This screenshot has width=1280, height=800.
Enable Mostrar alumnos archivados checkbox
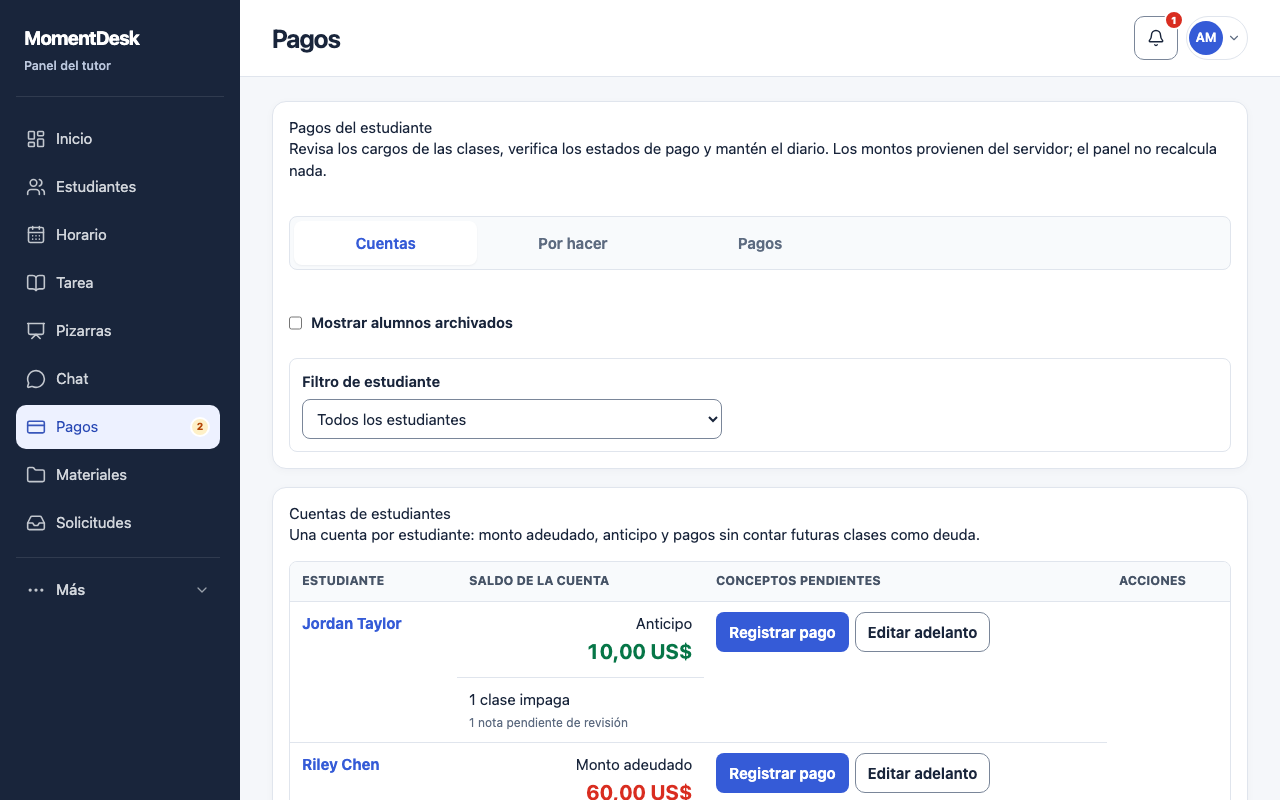pyautogui.click(x=295, y=323)
